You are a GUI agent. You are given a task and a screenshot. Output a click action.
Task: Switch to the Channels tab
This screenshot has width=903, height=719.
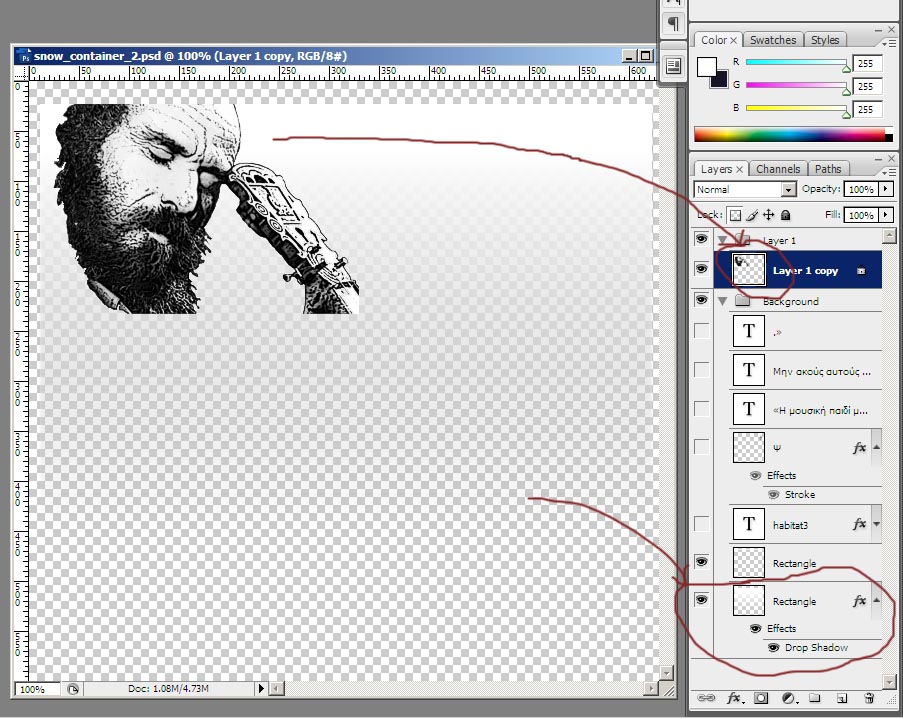click(776, 169)
